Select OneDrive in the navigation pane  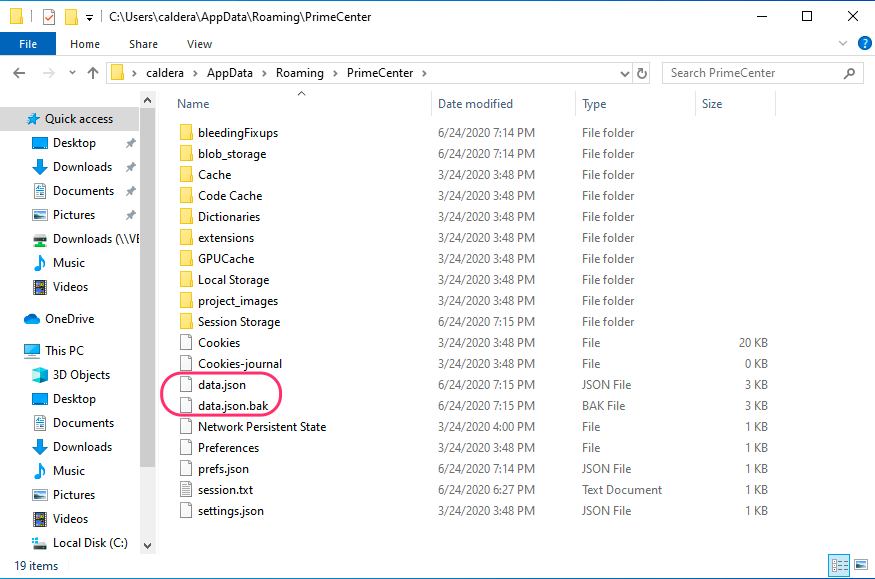pyautogui.click(x=69, y=319)
